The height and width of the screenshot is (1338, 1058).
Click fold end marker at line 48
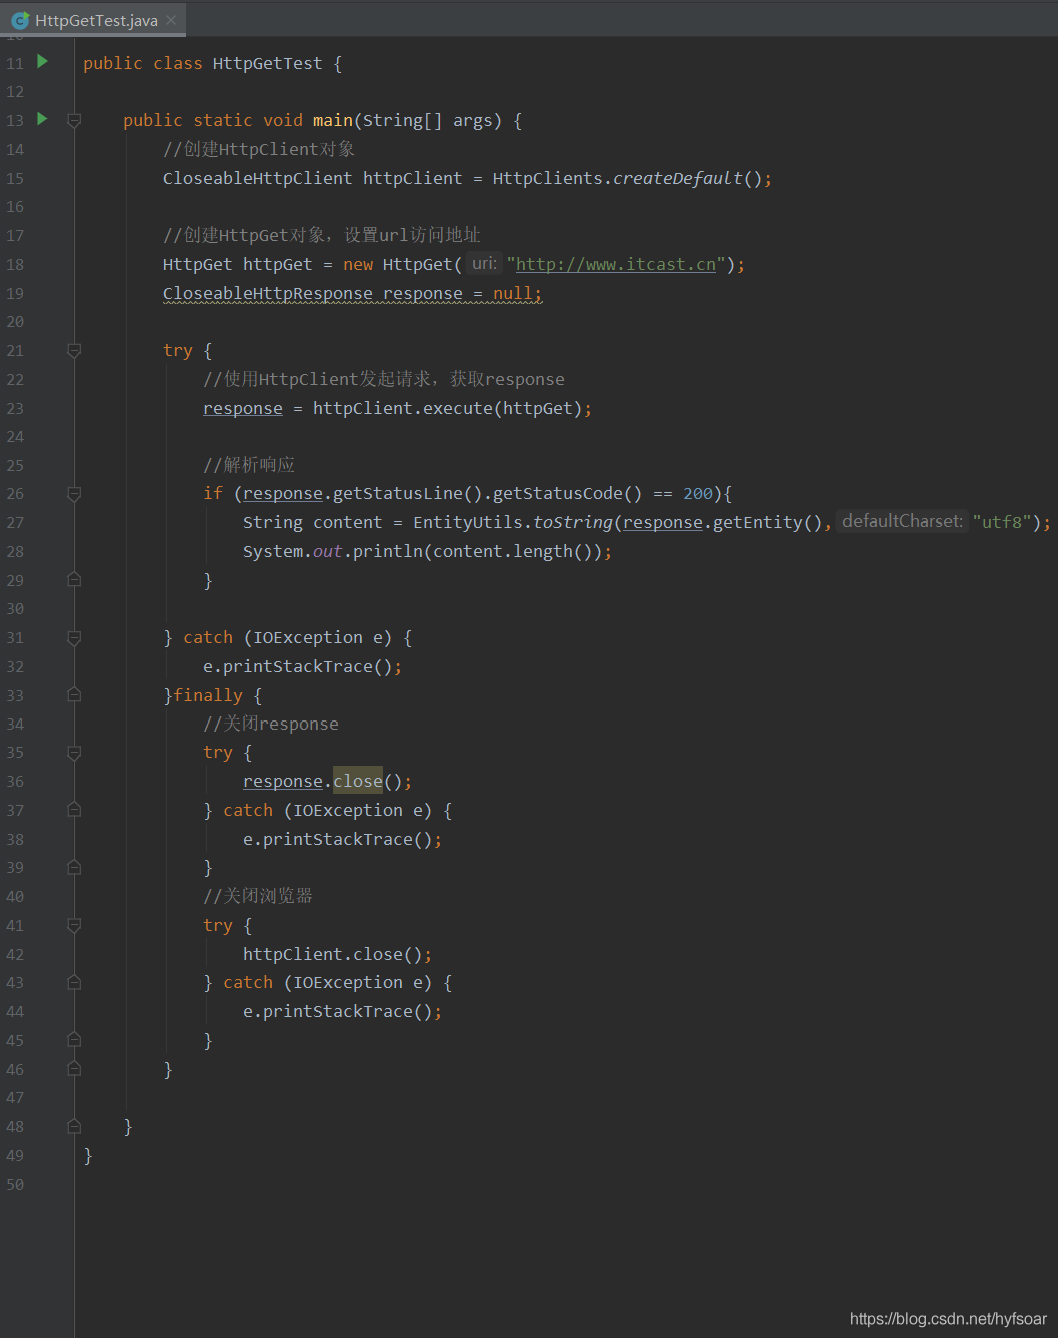pos(74,1127)
